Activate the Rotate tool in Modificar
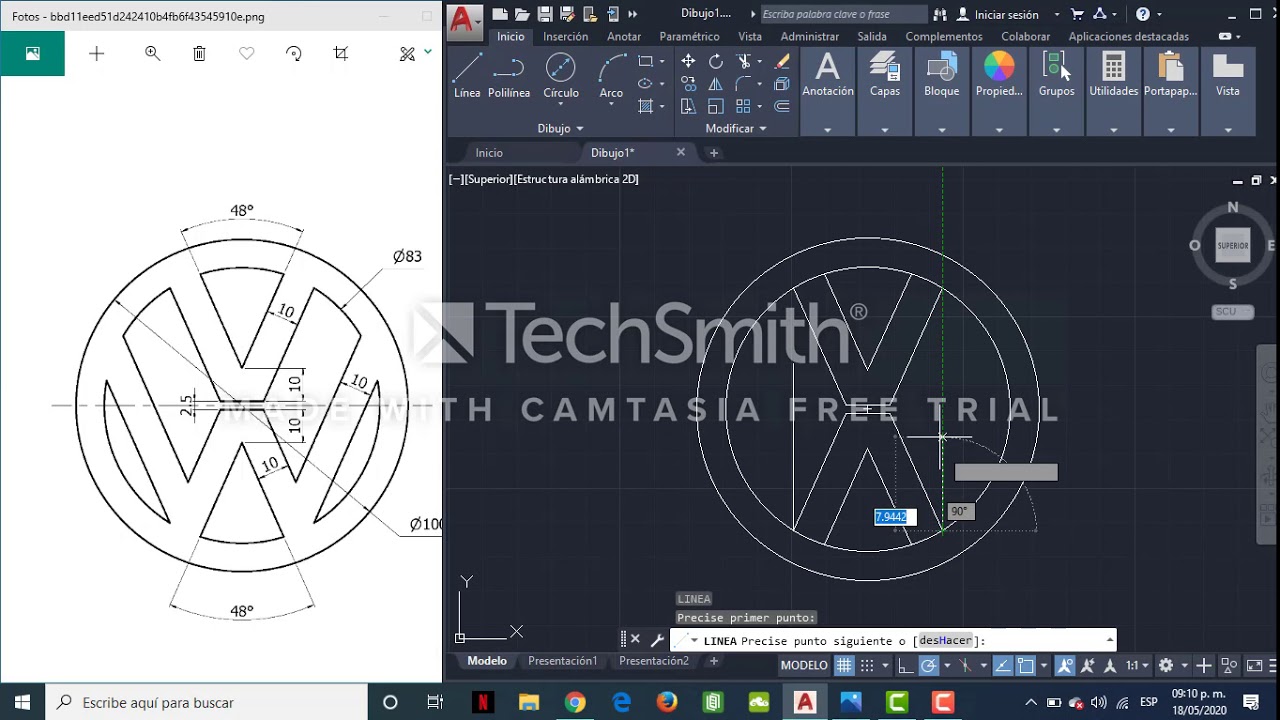This screenshot has width=1280, height=720. pyautogui.click(x=716, y=61)
